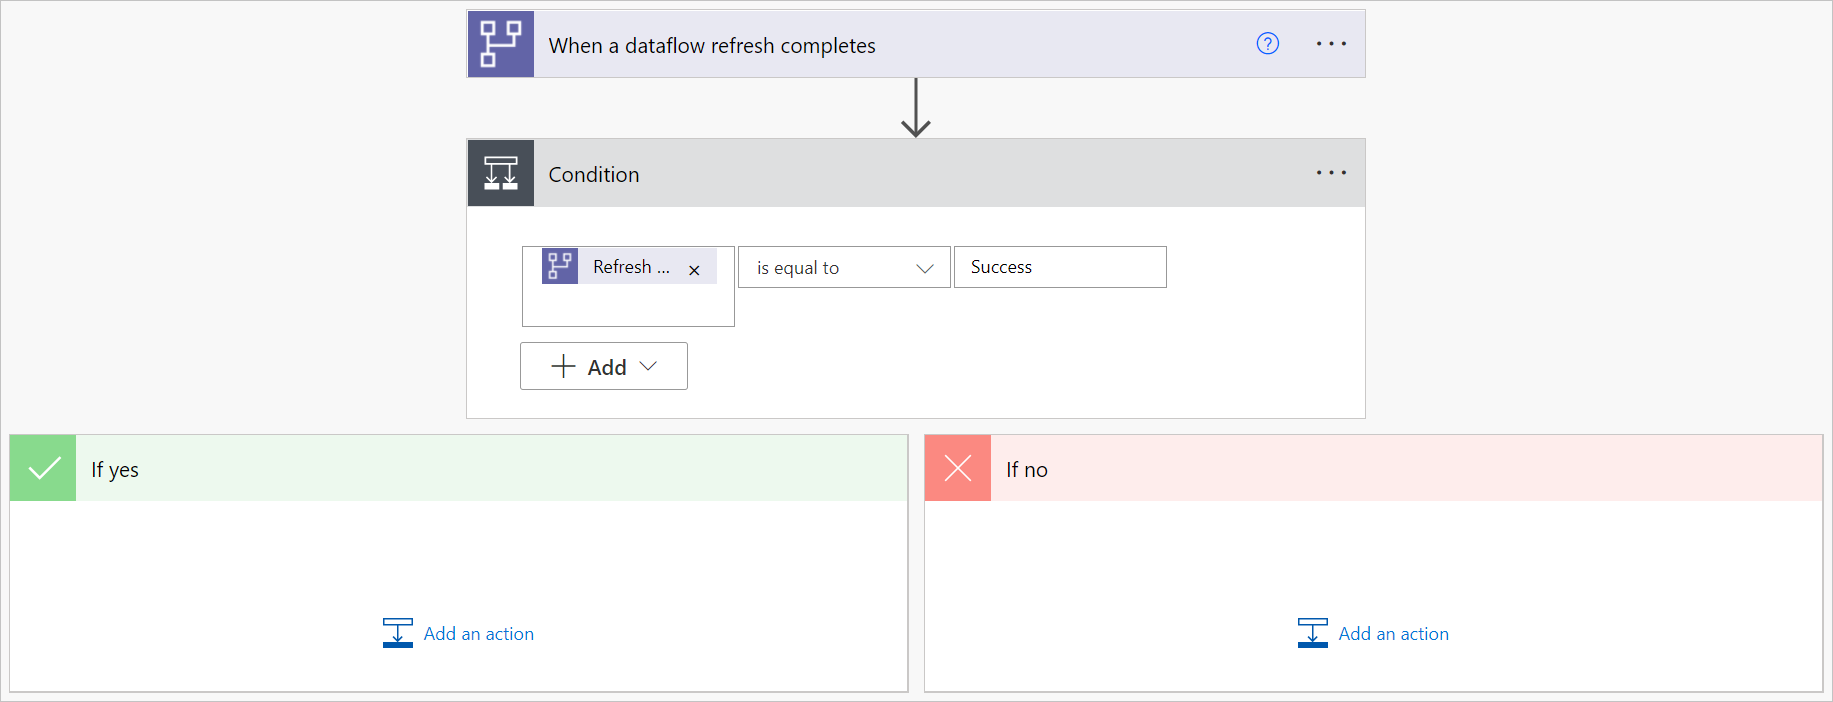
Task: Remove the Refresh dynamic content token
Action: click(694, 270)
